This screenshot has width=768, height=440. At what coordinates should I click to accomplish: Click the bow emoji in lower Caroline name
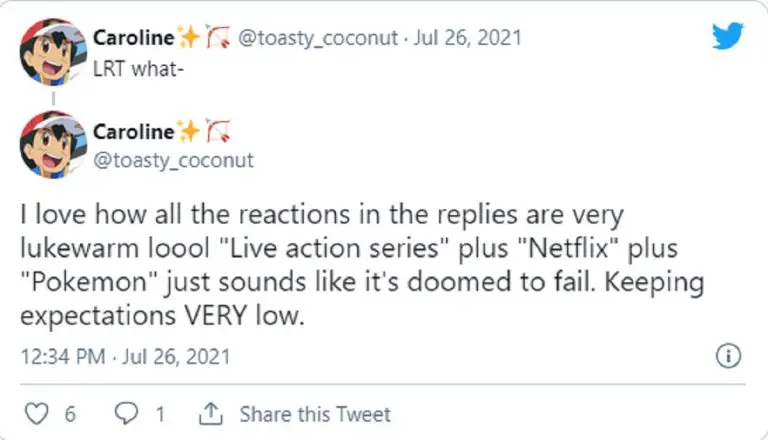point(217,131)
